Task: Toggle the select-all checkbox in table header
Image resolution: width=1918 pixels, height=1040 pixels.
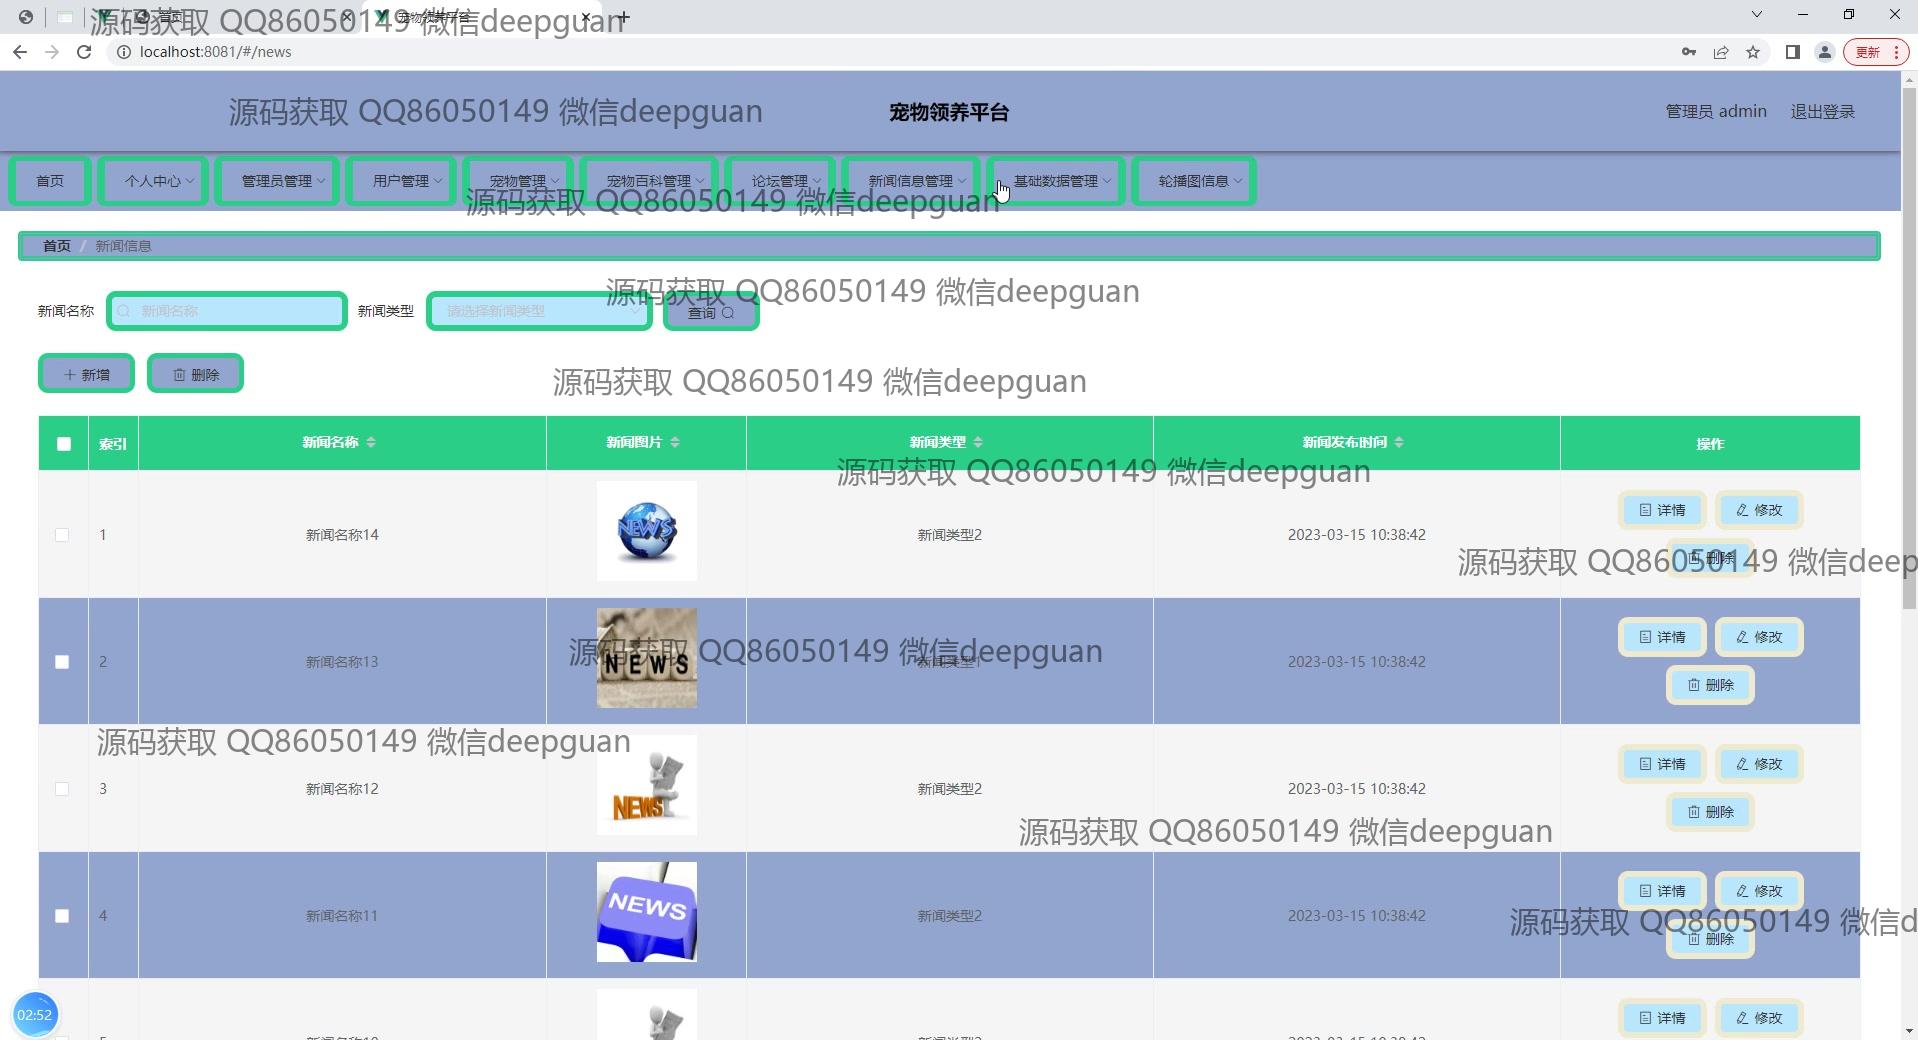Action: tap(64, 444)
